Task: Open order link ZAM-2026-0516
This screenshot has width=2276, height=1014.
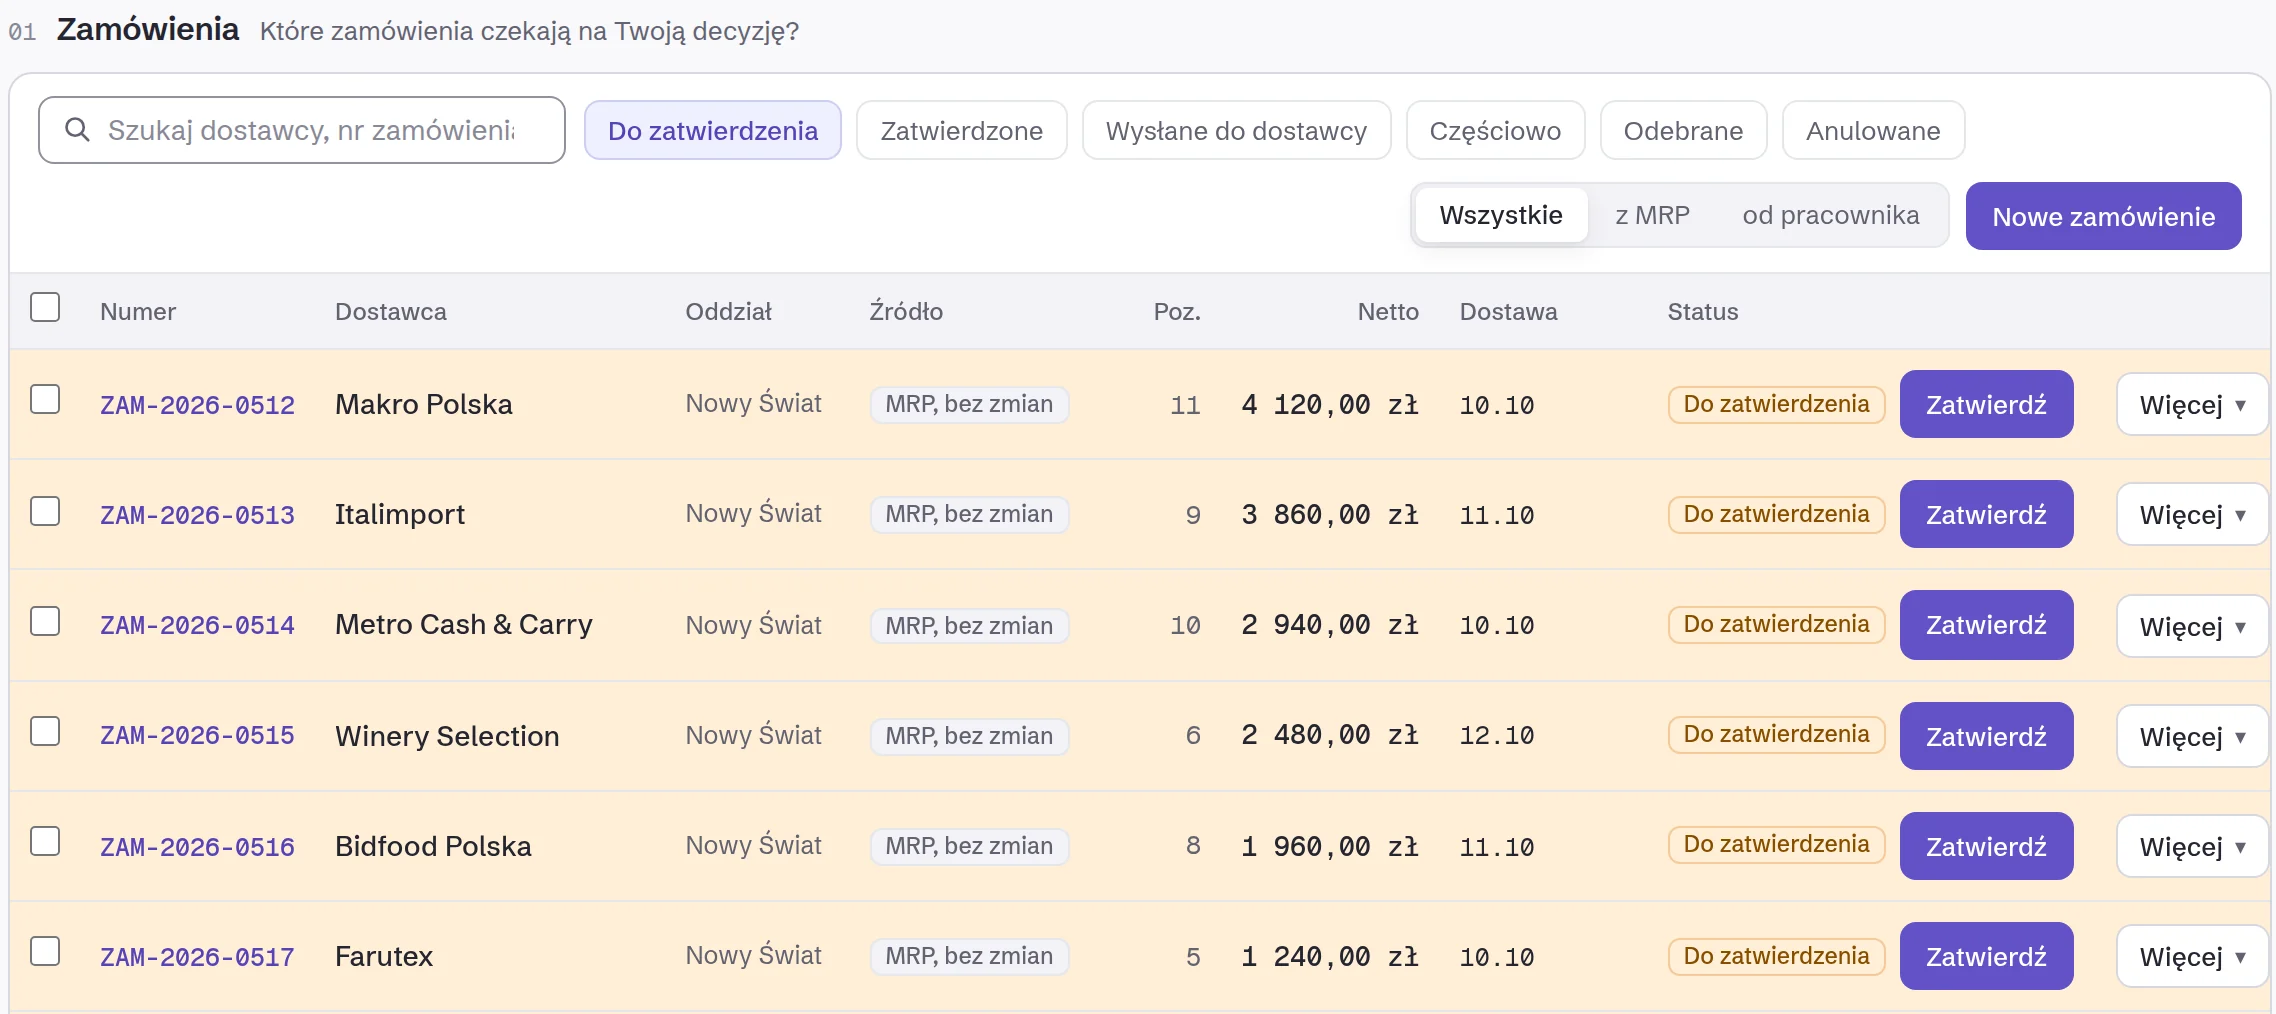Action: pyautogui.click(x=197, y=847)
